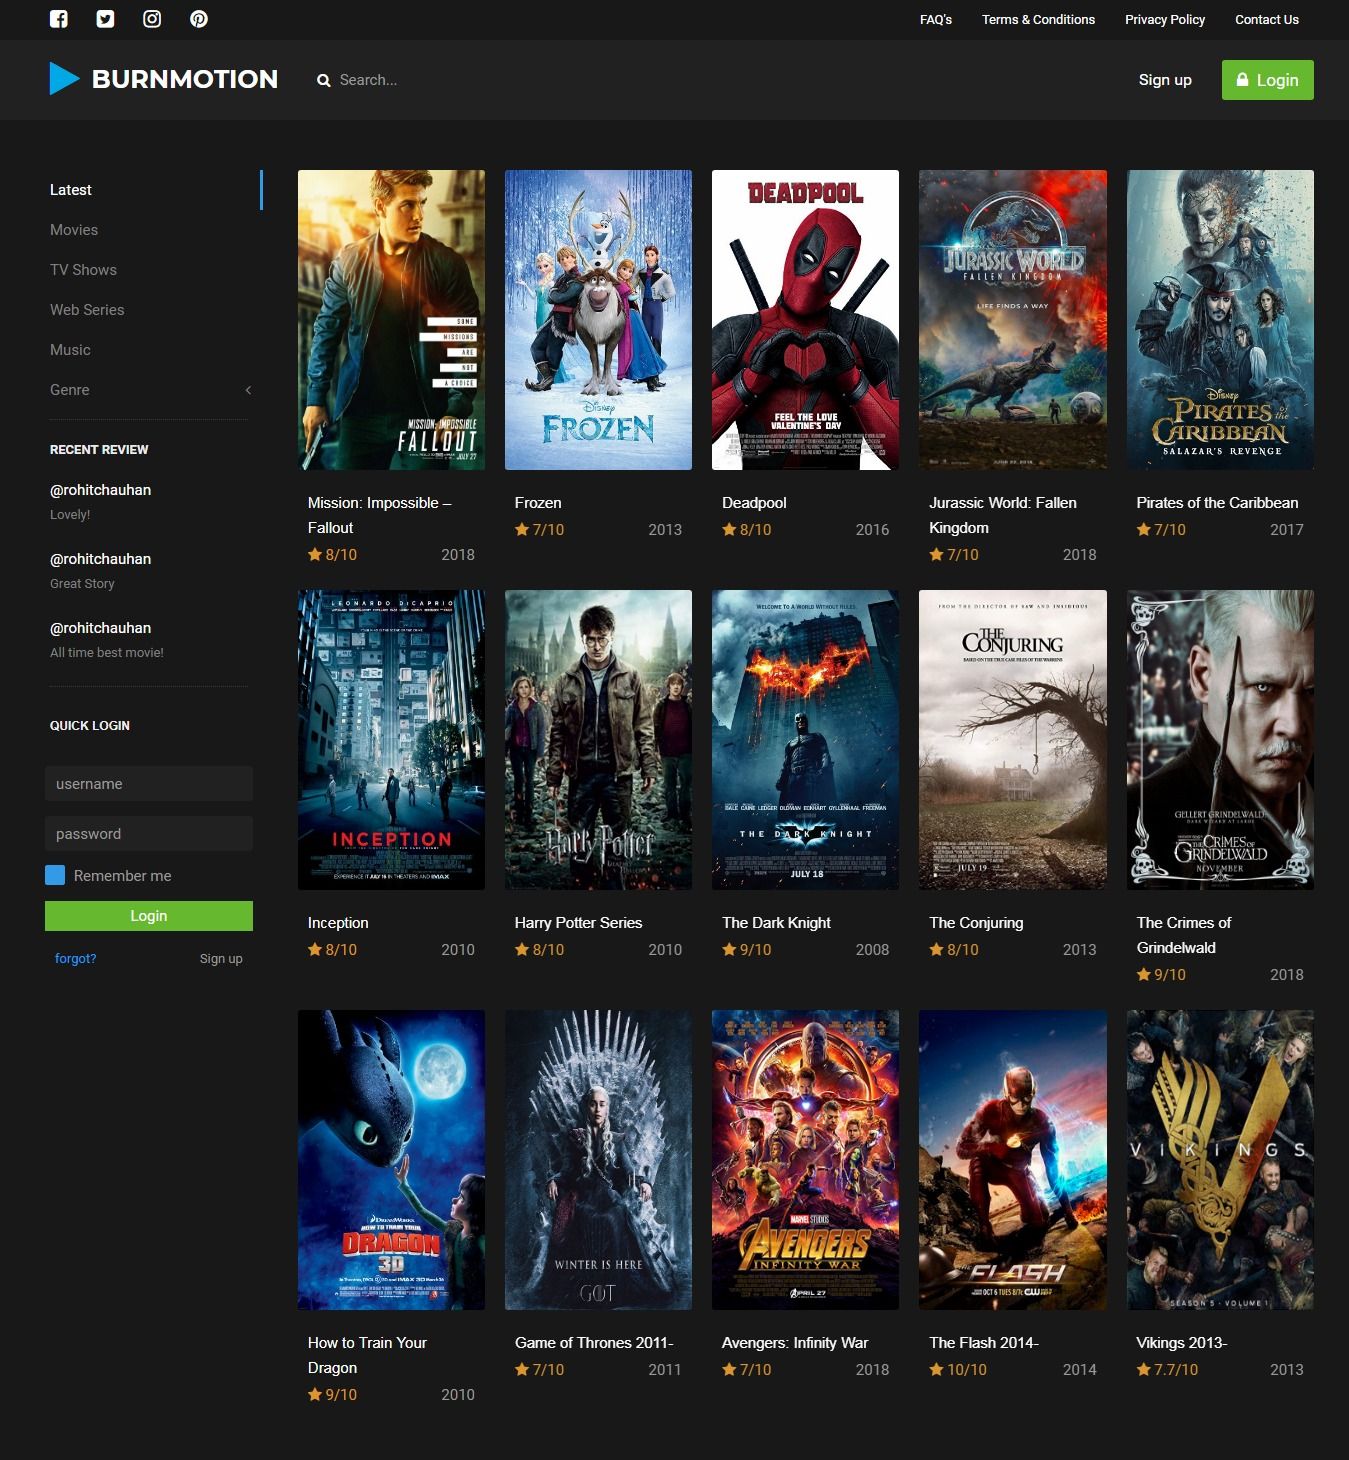Click the Jurassic World: Fallen Kingdom title
Screen dimensions: 1349x1460
point(1003,515)
